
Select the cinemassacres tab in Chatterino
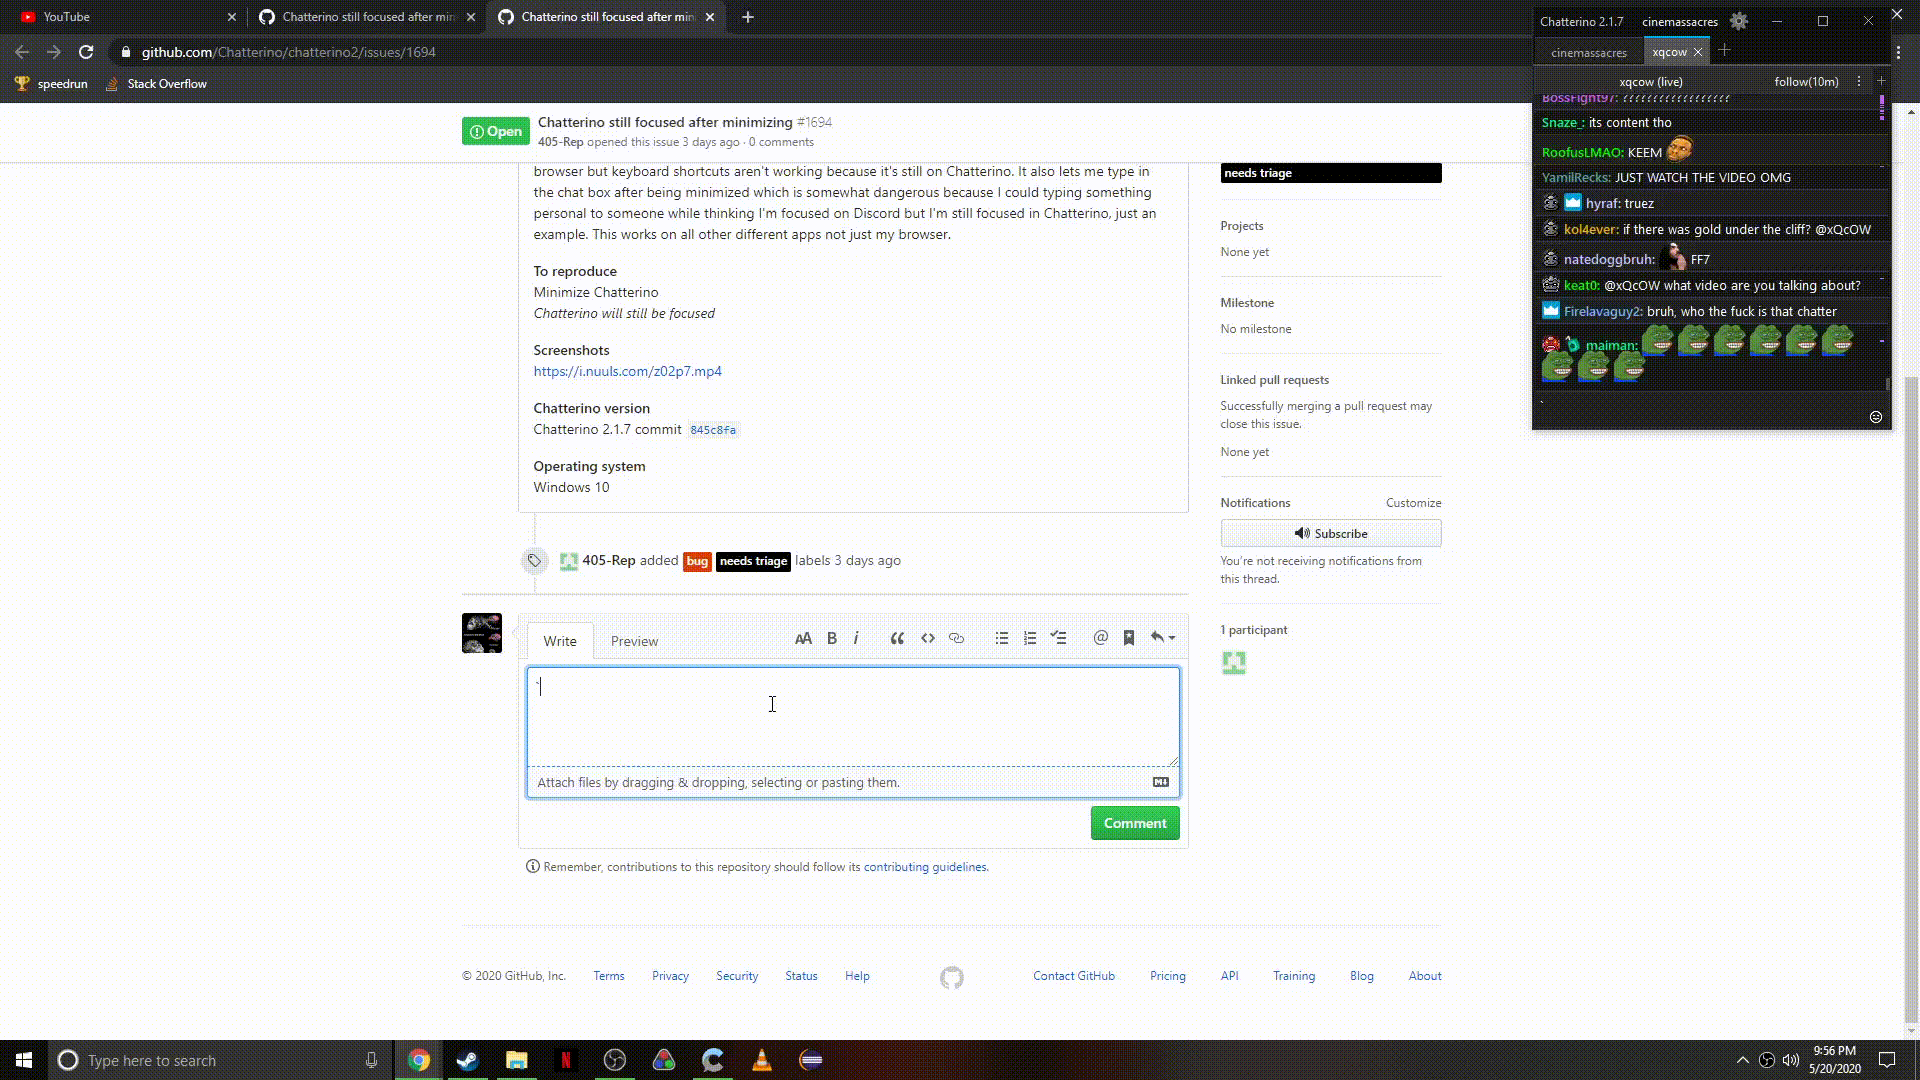coord(1587,52)
